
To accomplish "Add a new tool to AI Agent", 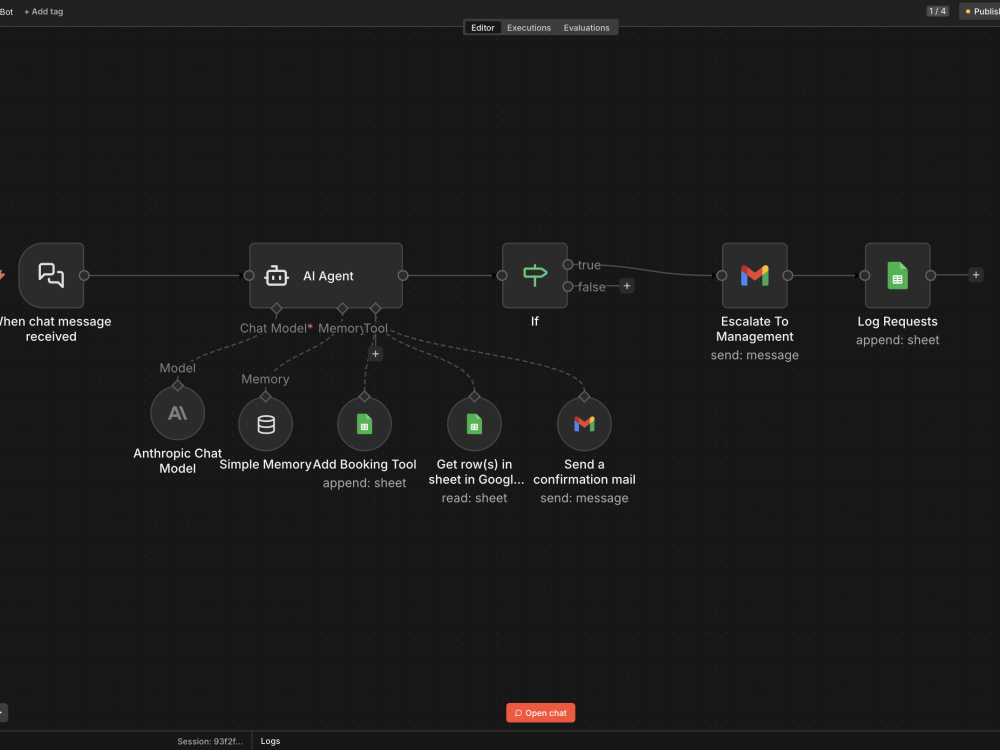I will 376,353.
